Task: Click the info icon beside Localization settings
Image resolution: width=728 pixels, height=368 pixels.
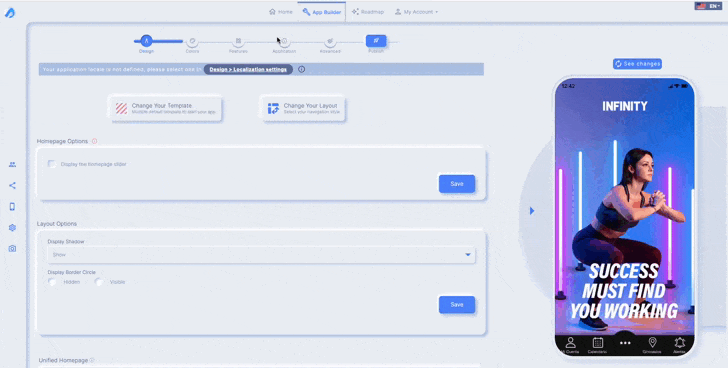Action: click(x=302, y=70)
